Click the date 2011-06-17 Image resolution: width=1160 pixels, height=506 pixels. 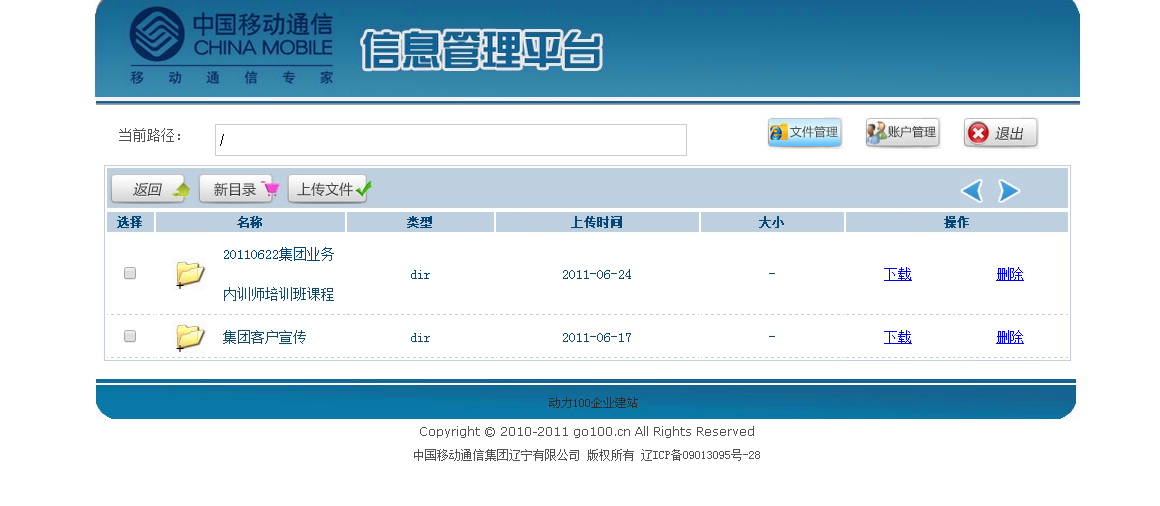click(x=597, y=337)
